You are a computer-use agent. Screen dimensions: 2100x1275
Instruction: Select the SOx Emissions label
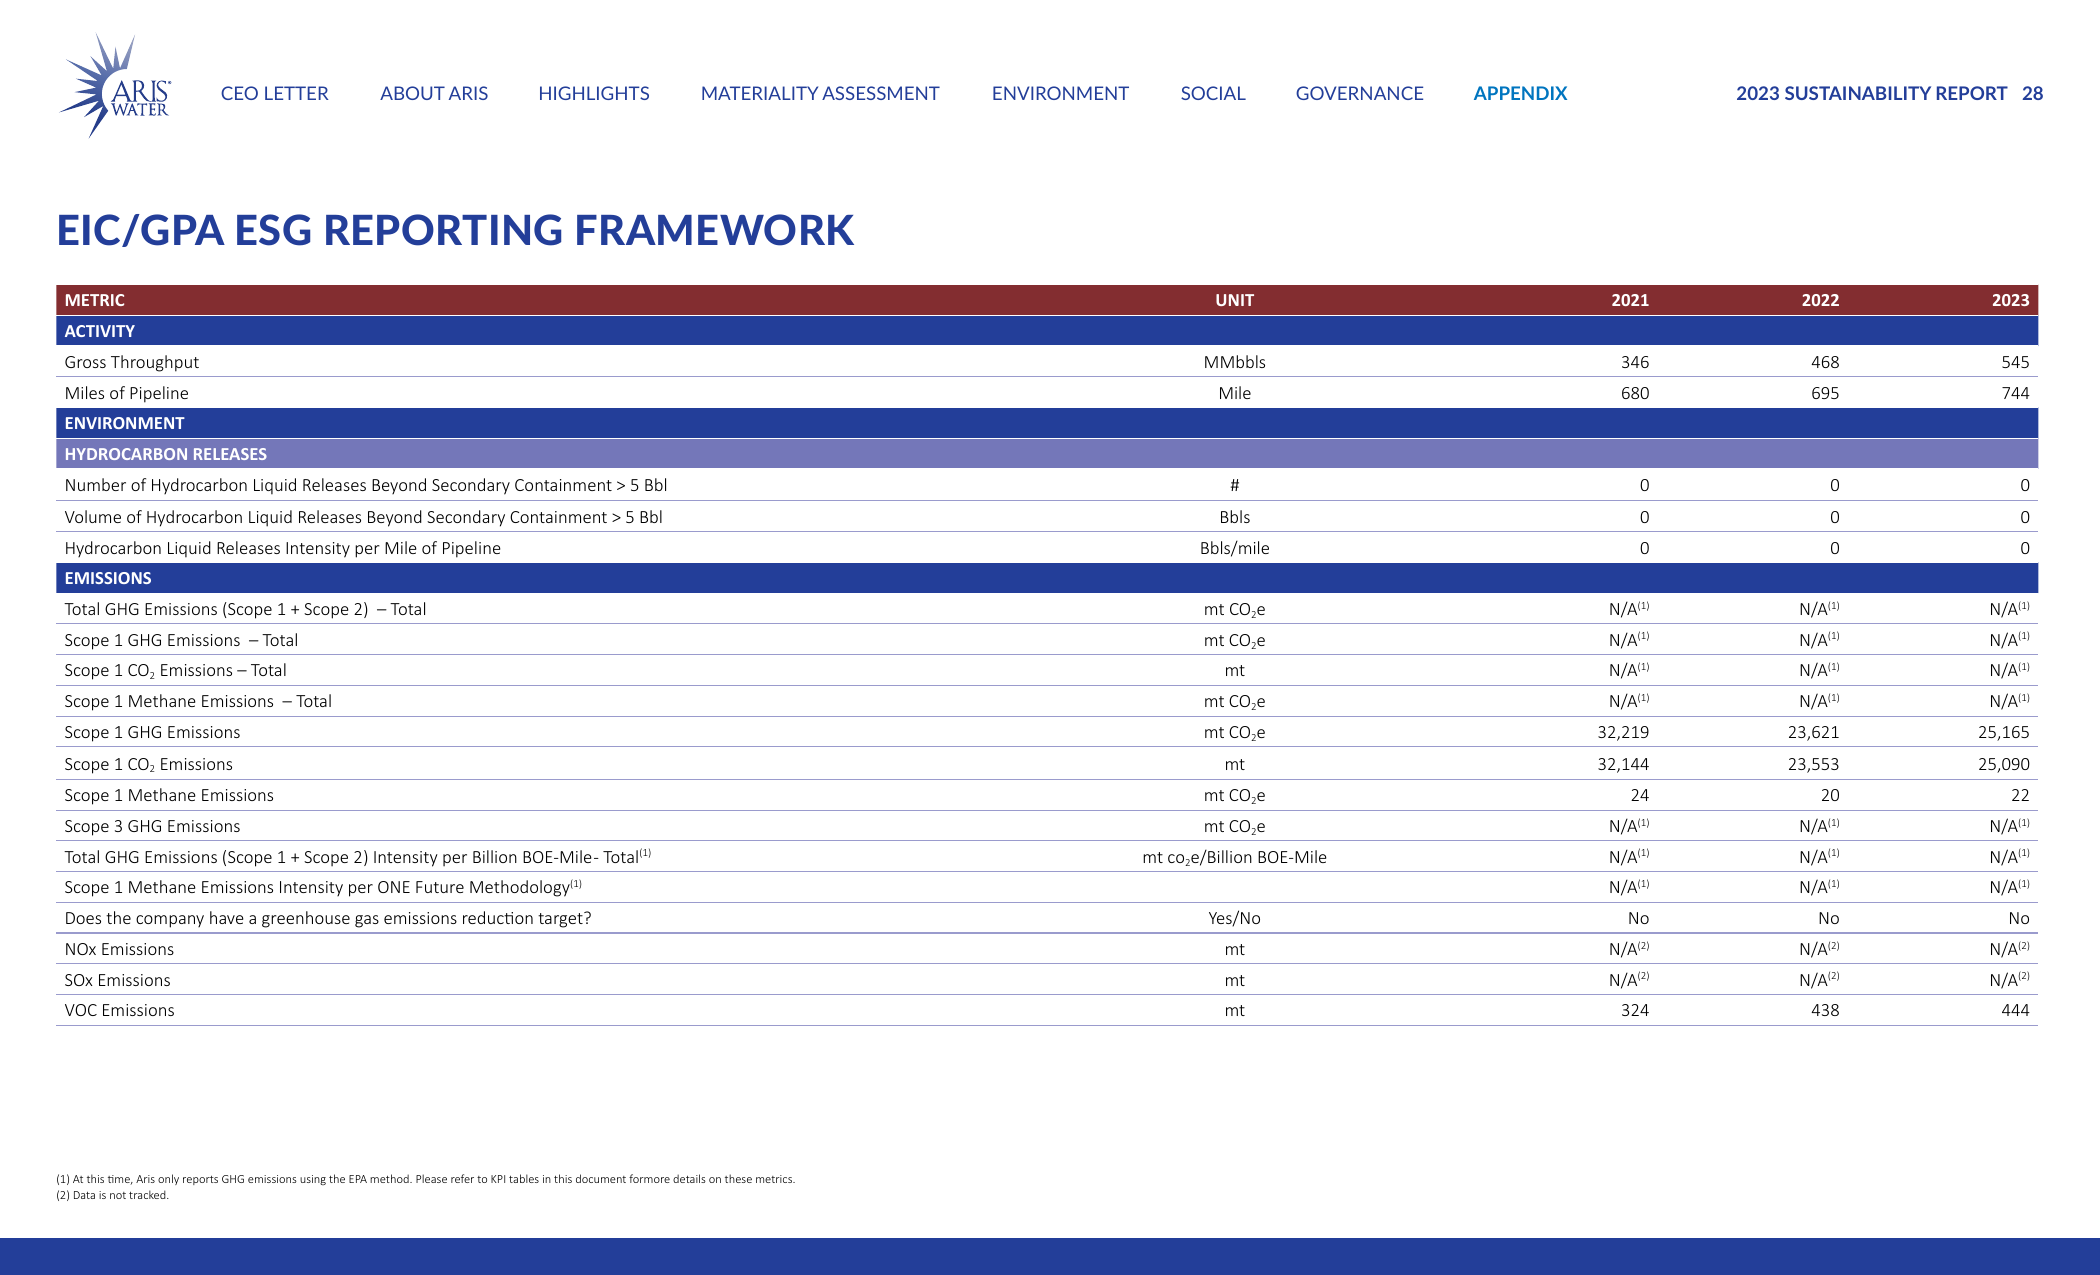(x=117, y=980)
